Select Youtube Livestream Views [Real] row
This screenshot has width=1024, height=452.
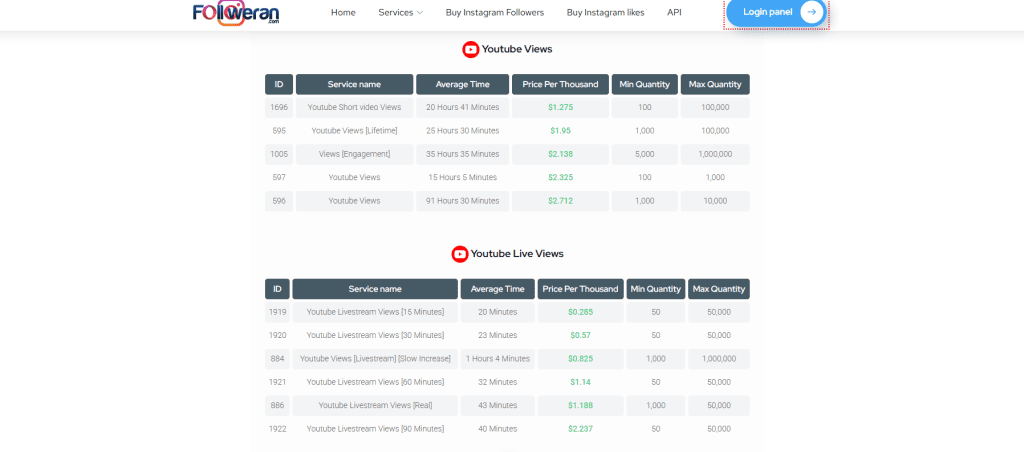coord(507,406)
